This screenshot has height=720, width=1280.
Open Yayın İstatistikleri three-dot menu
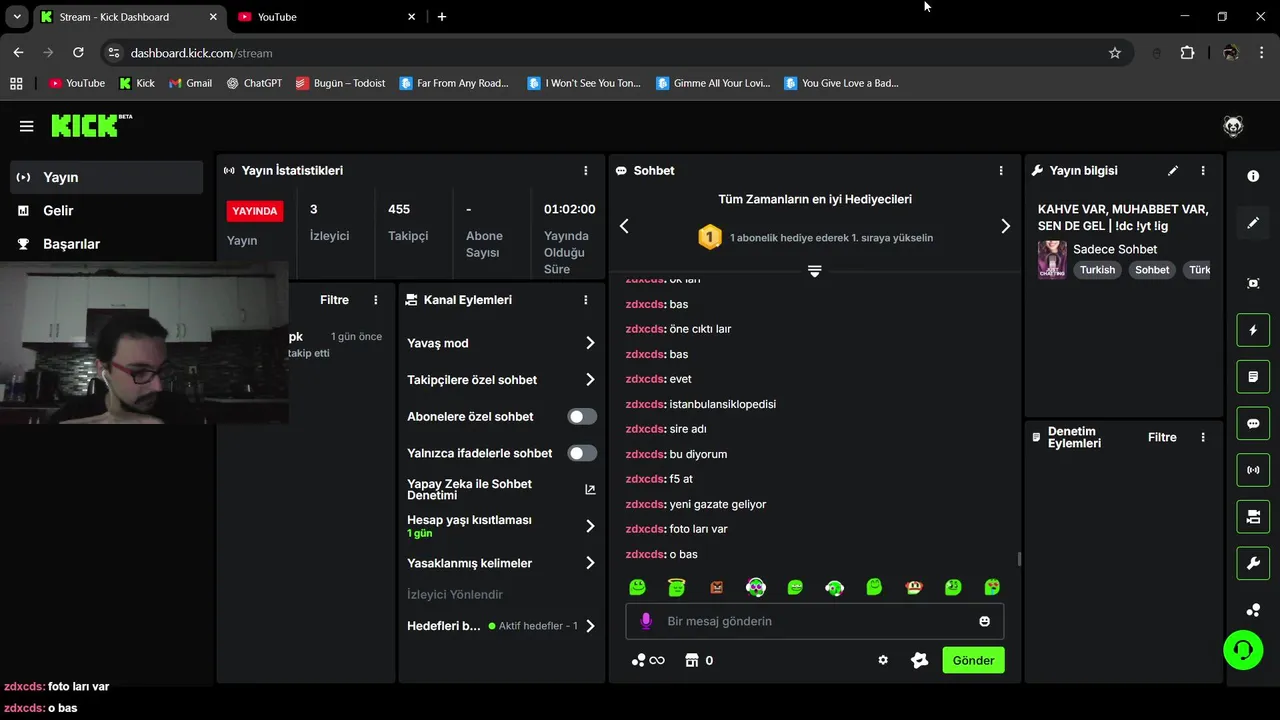pos(586,171)
